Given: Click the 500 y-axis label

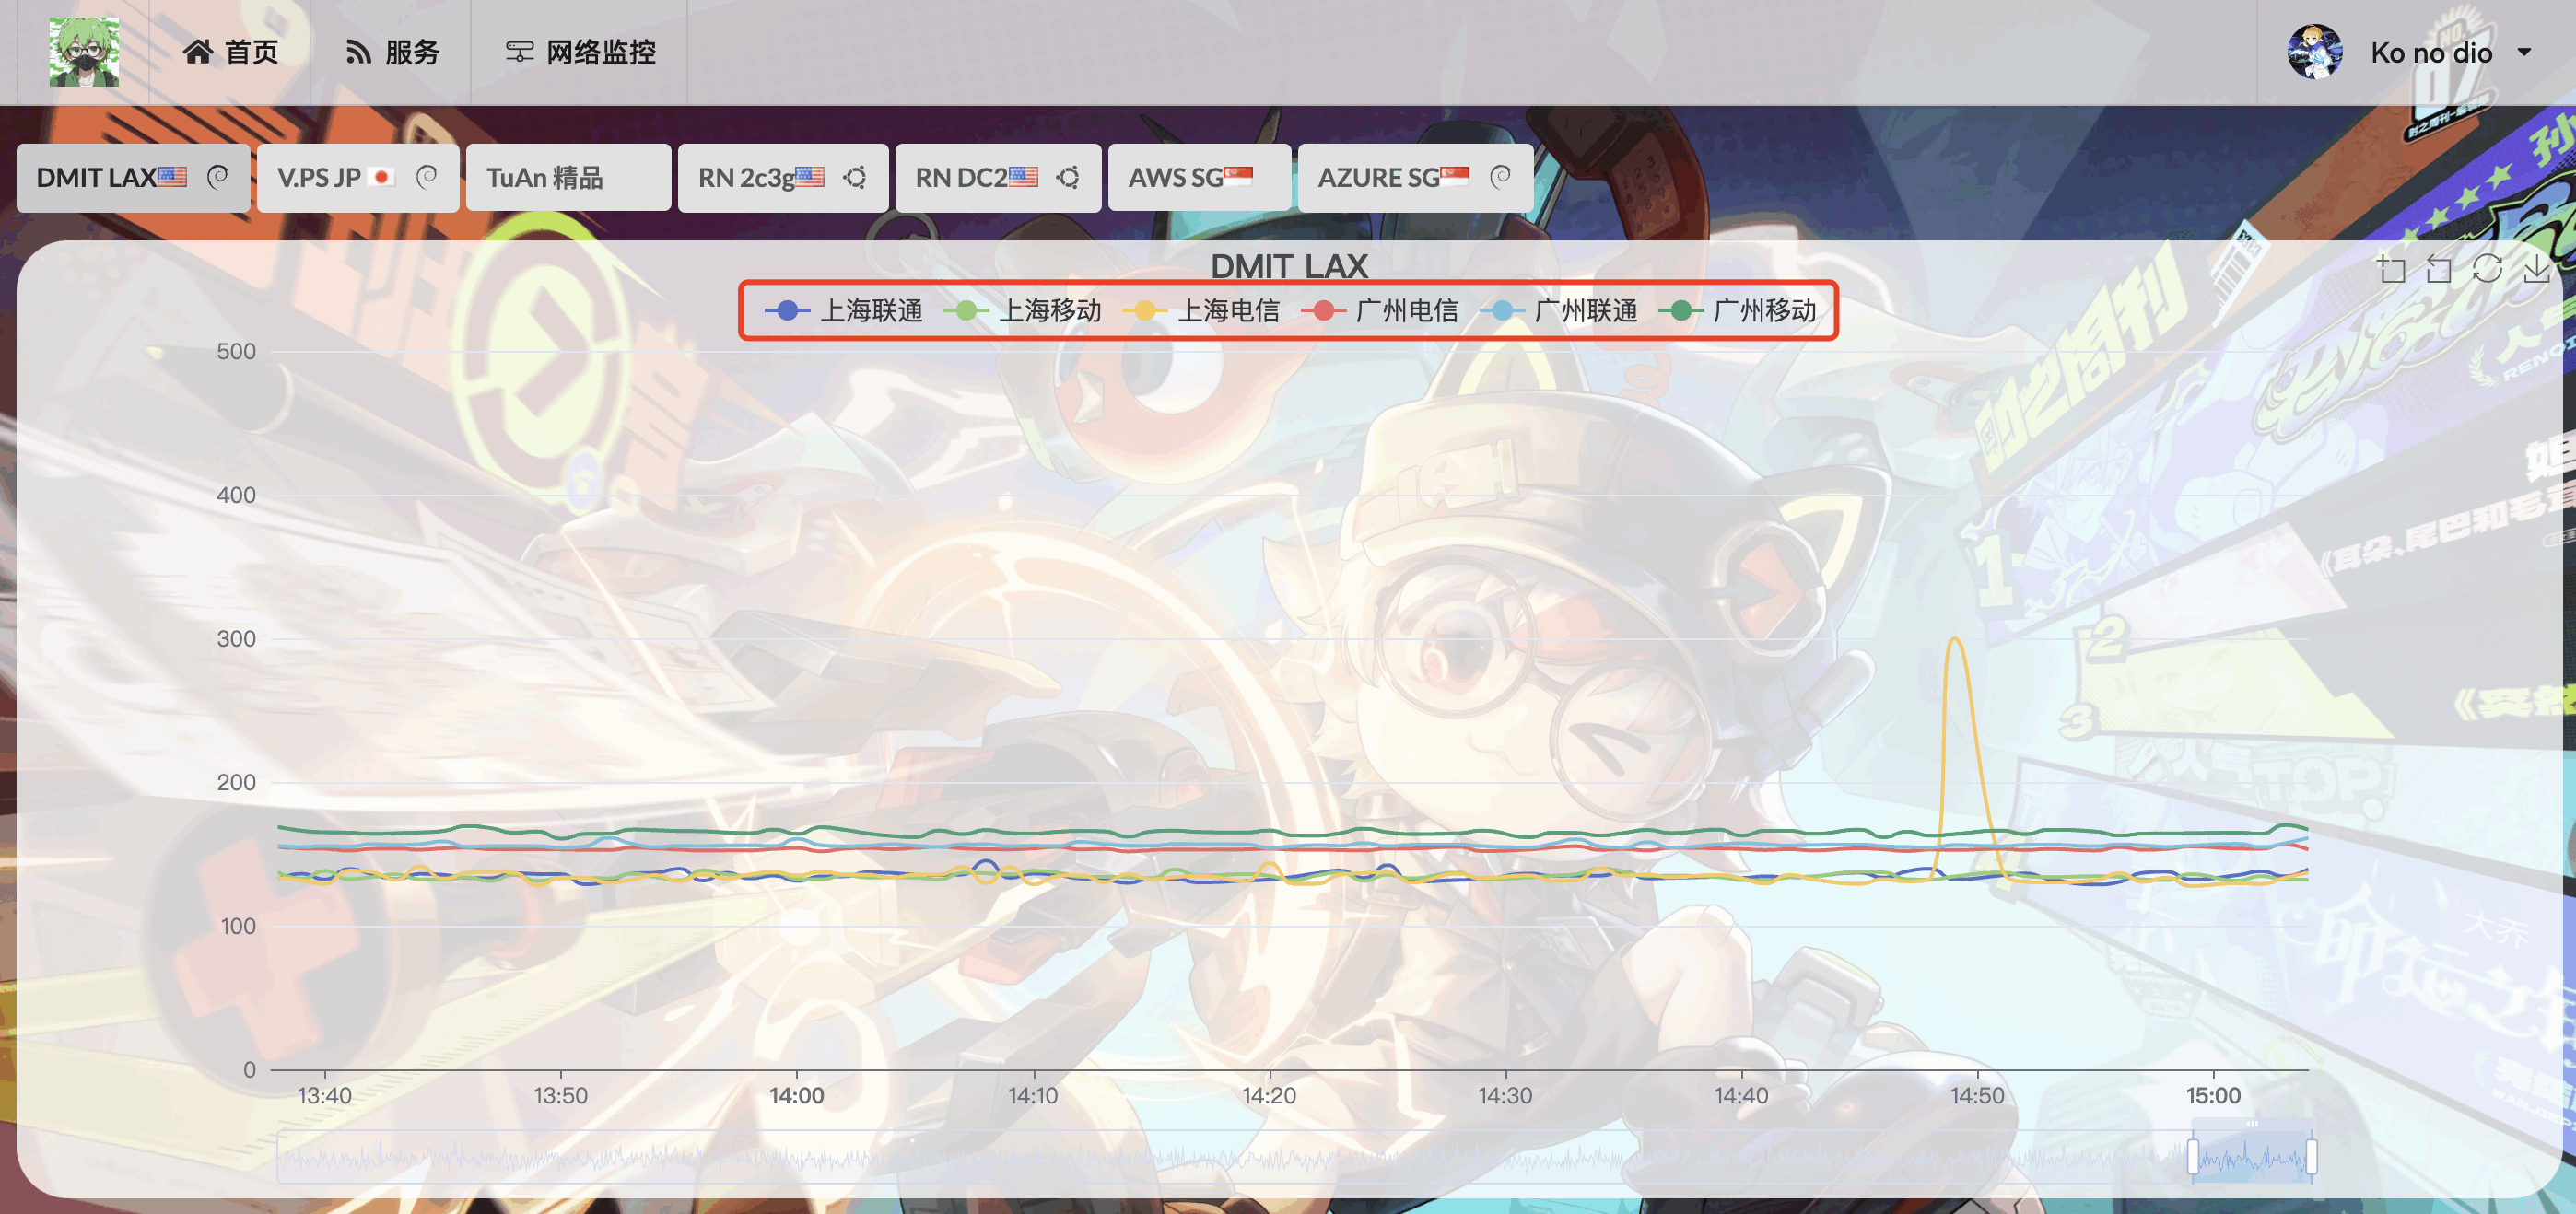Looking at the screenshot, I should (236, 352).
